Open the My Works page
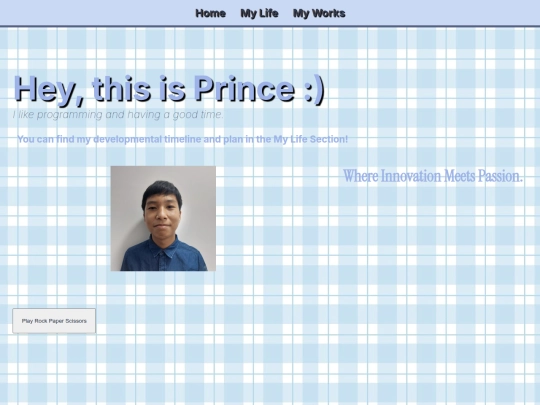Screen dimensions: 540x405 319,13
